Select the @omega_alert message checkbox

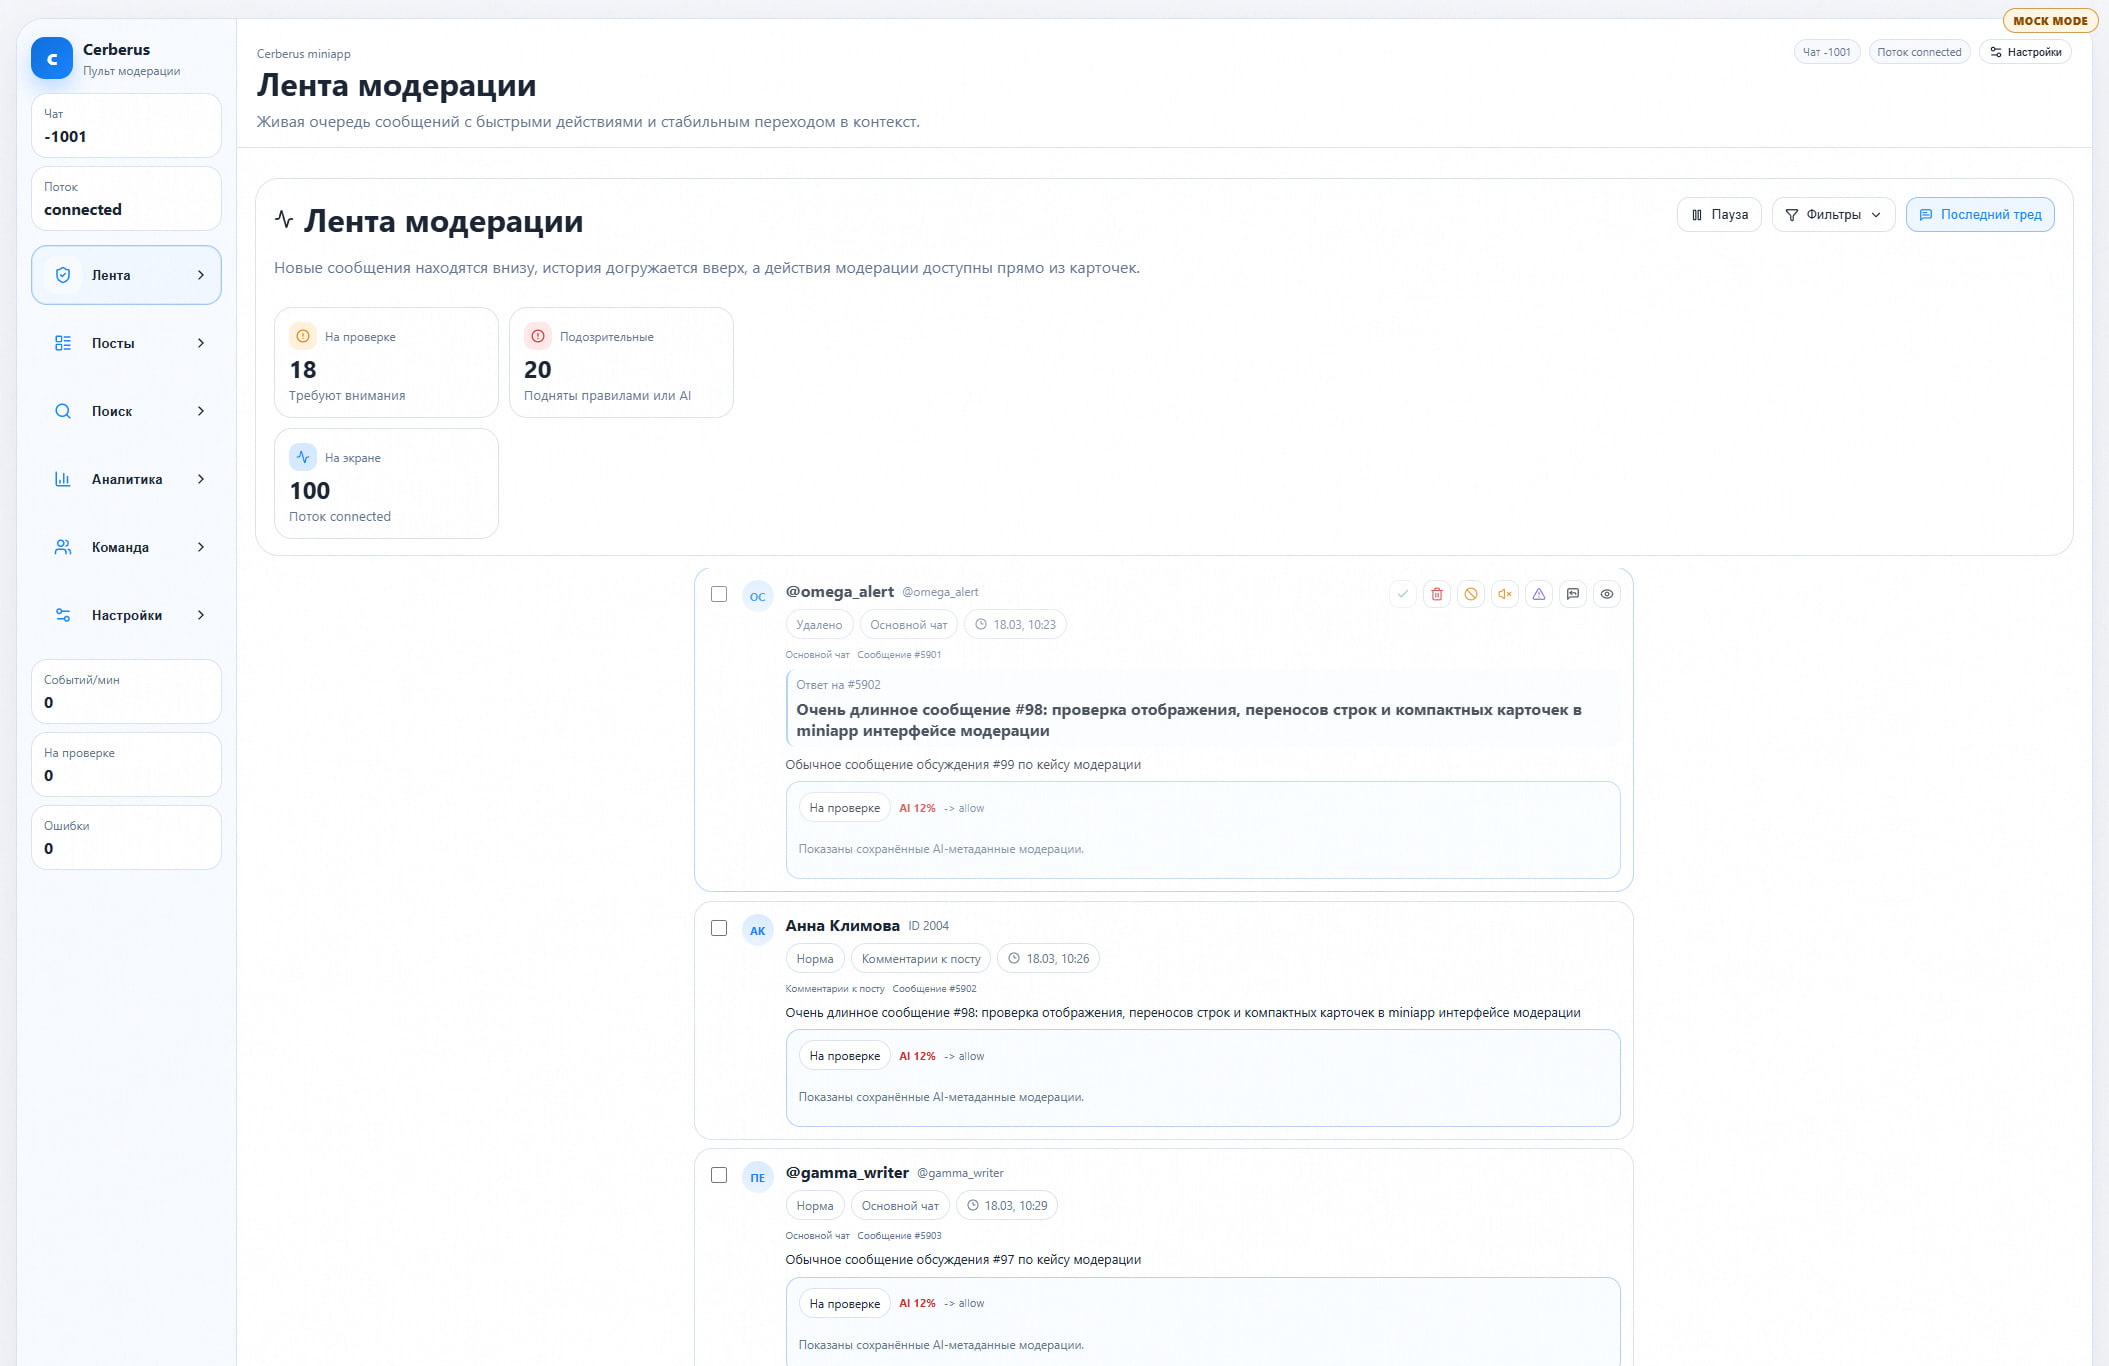pos(718,594)
